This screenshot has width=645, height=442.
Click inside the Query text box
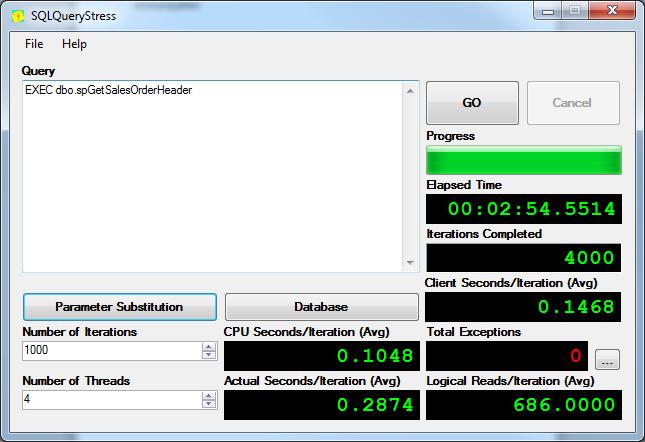[212, 177]
